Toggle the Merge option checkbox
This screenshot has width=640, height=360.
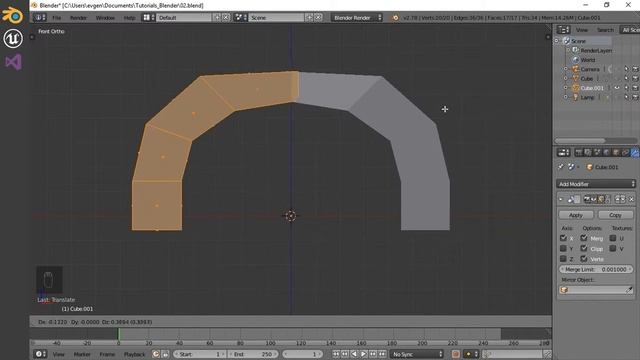584,238
